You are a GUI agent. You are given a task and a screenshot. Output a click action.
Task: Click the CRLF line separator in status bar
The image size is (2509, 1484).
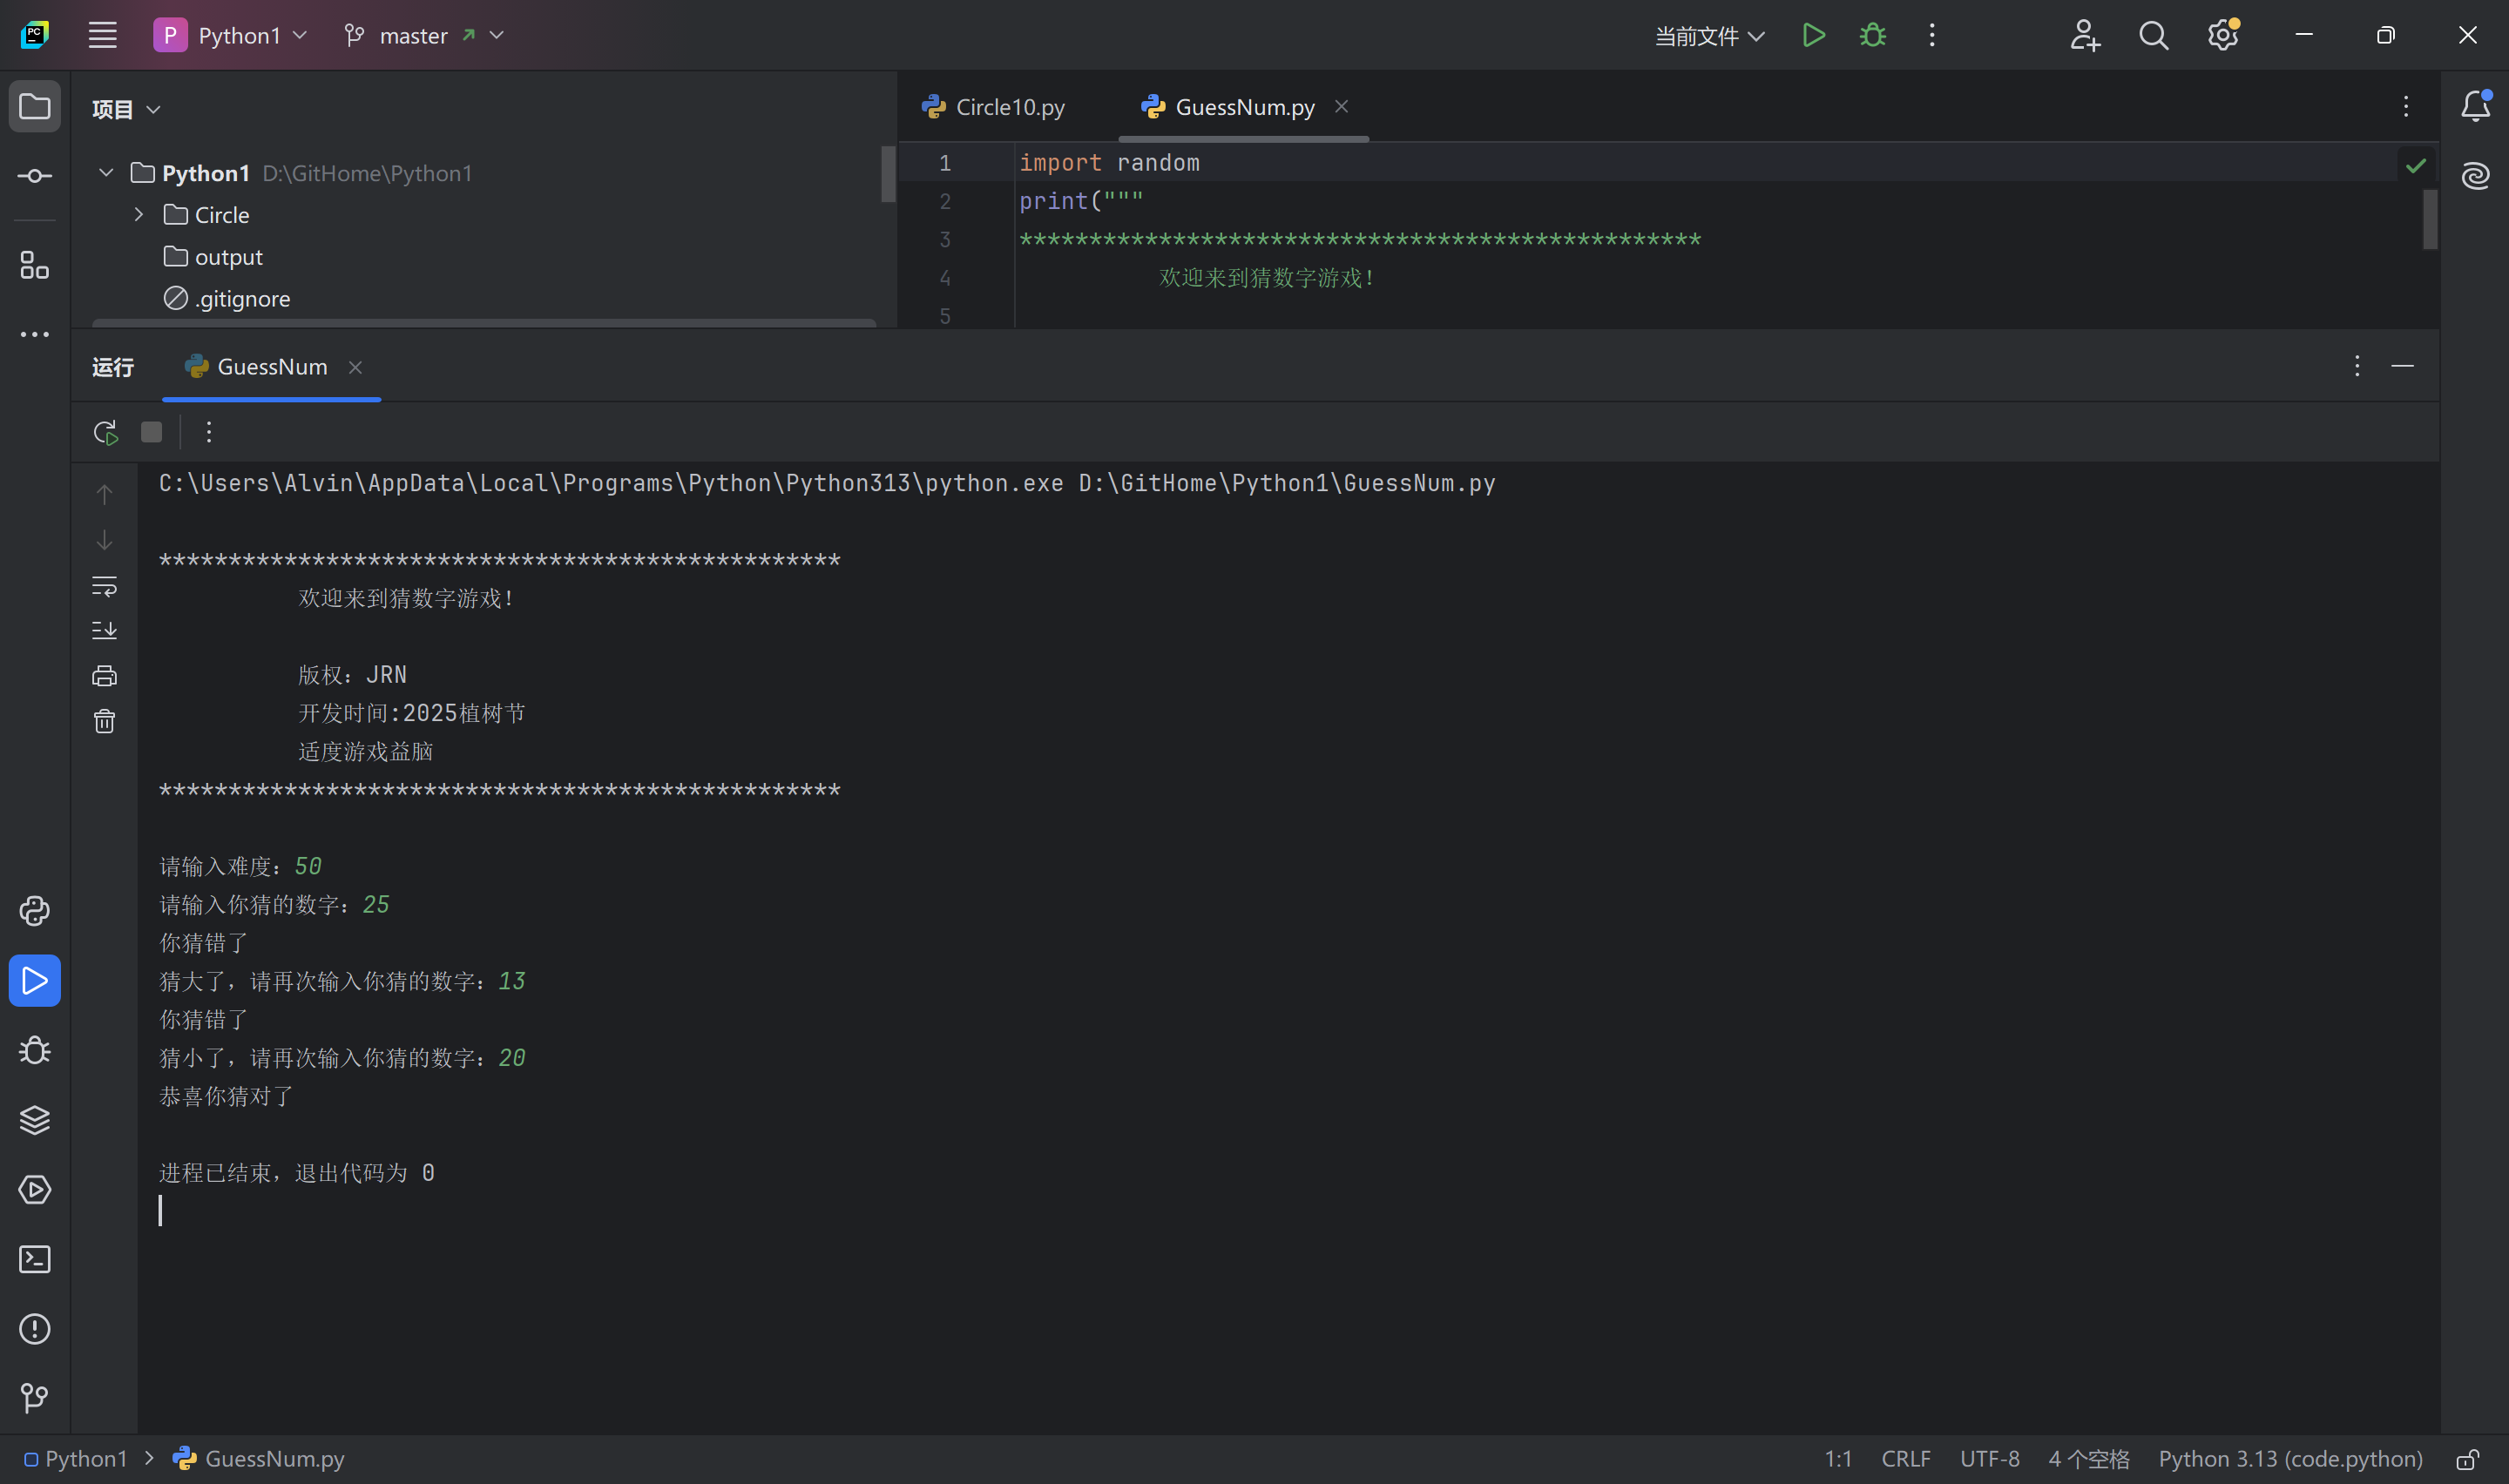click(x=1905, y=1459)
